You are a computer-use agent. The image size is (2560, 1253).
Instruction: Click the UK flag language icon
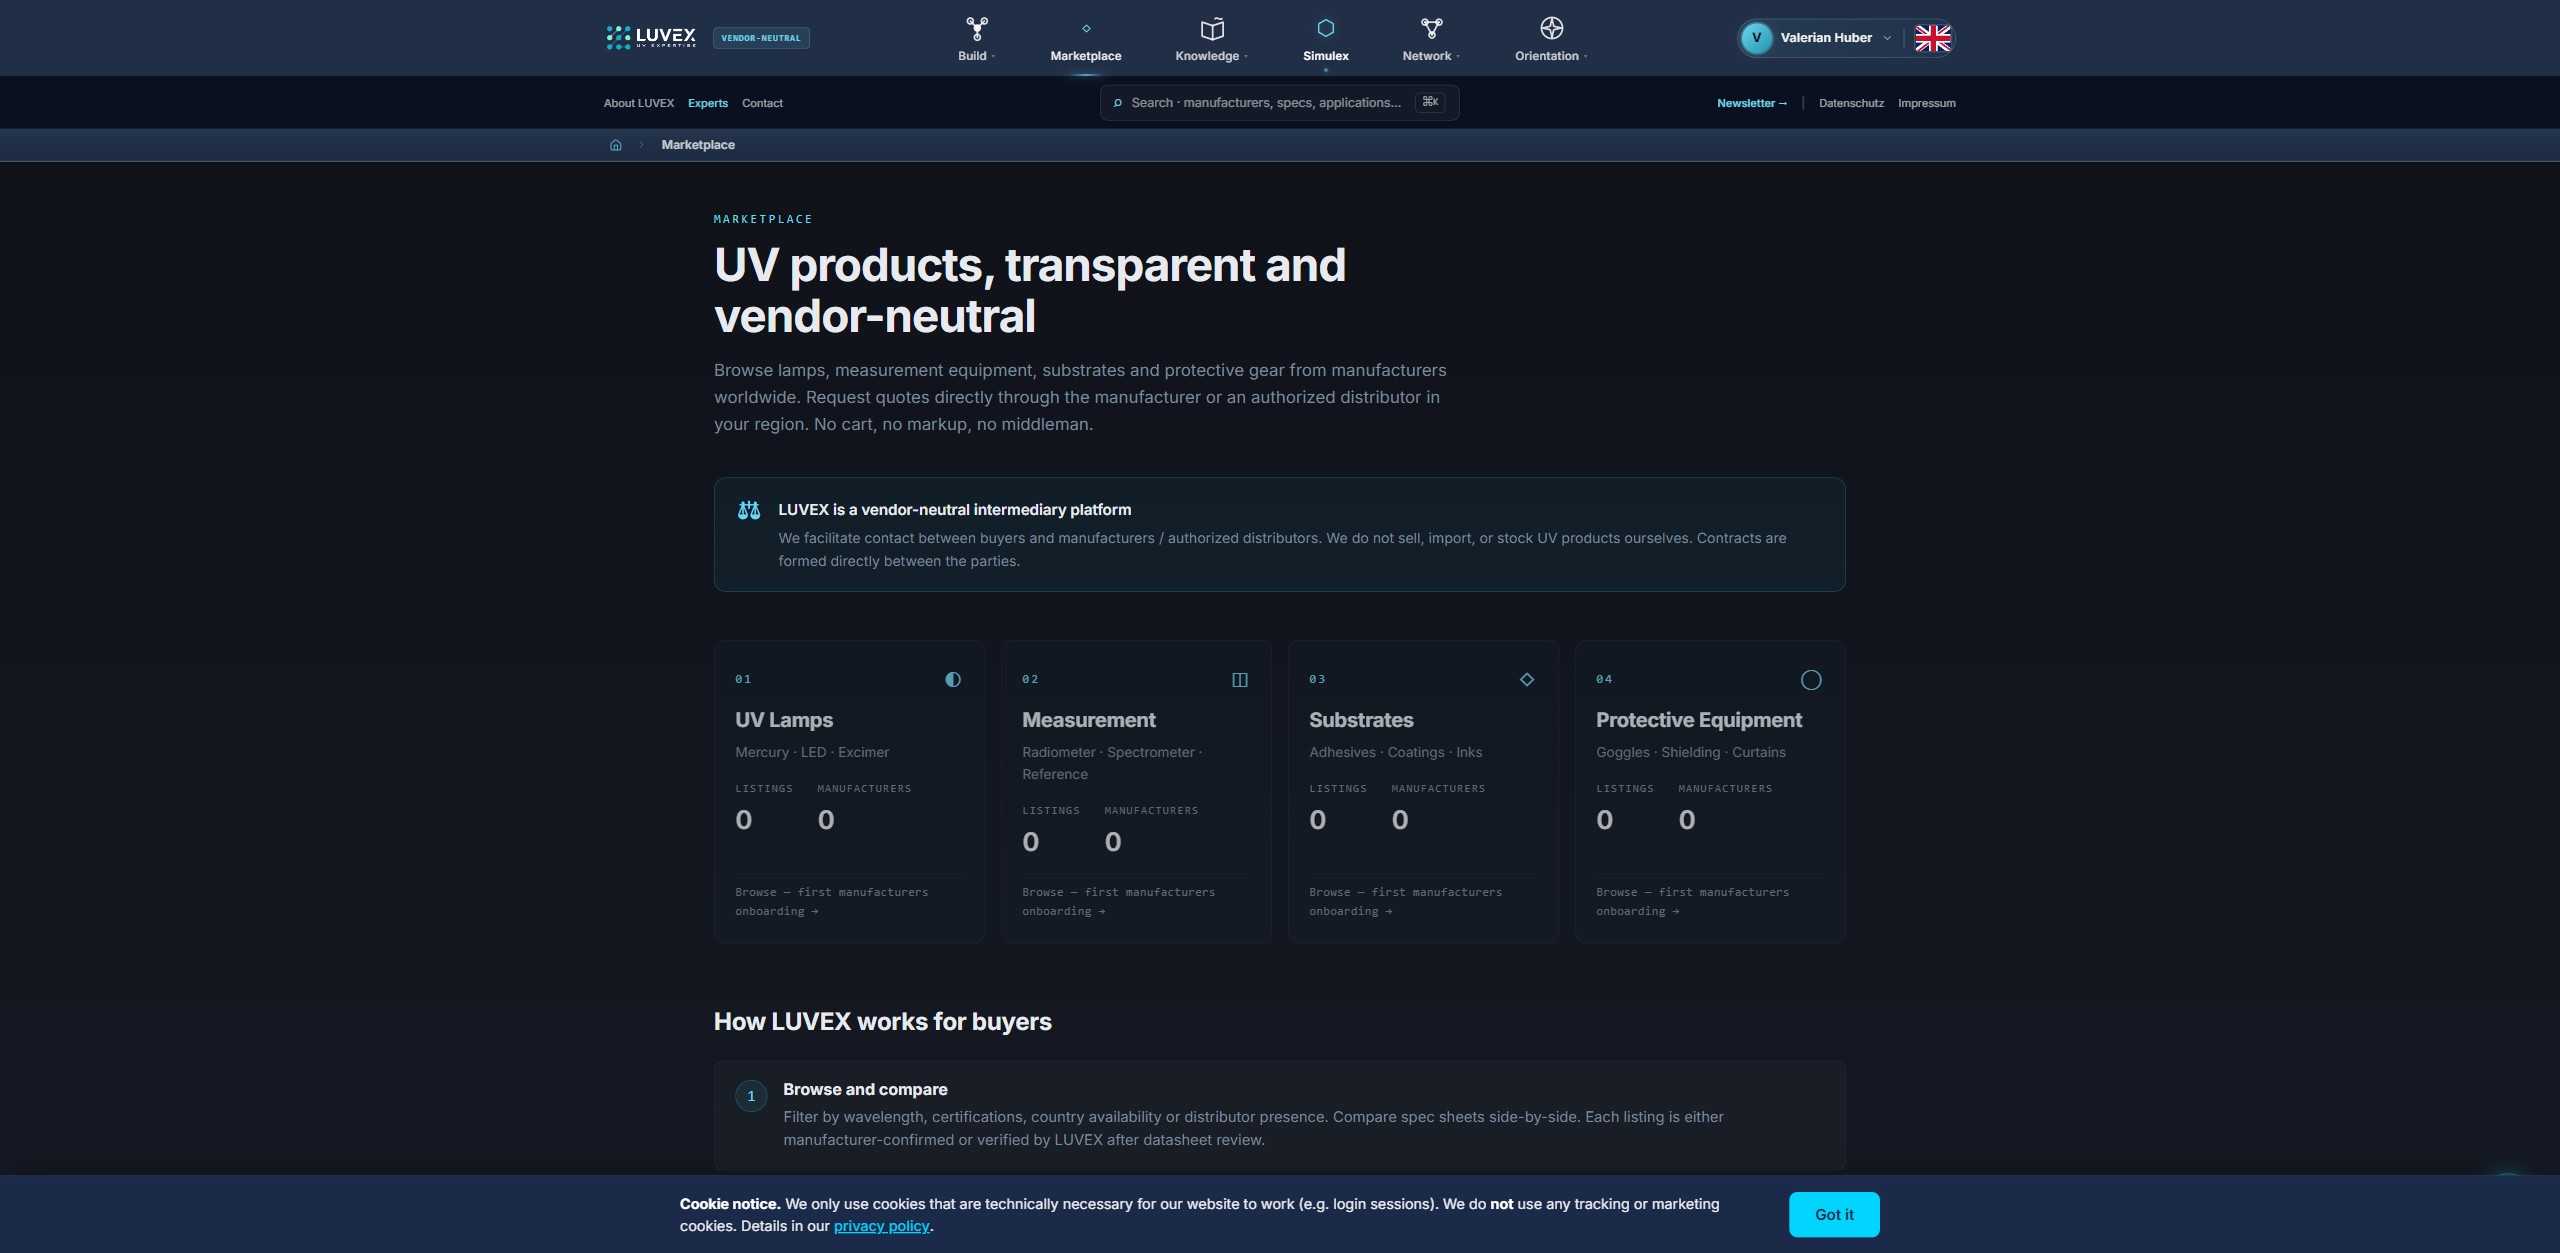coord(1932,38)
